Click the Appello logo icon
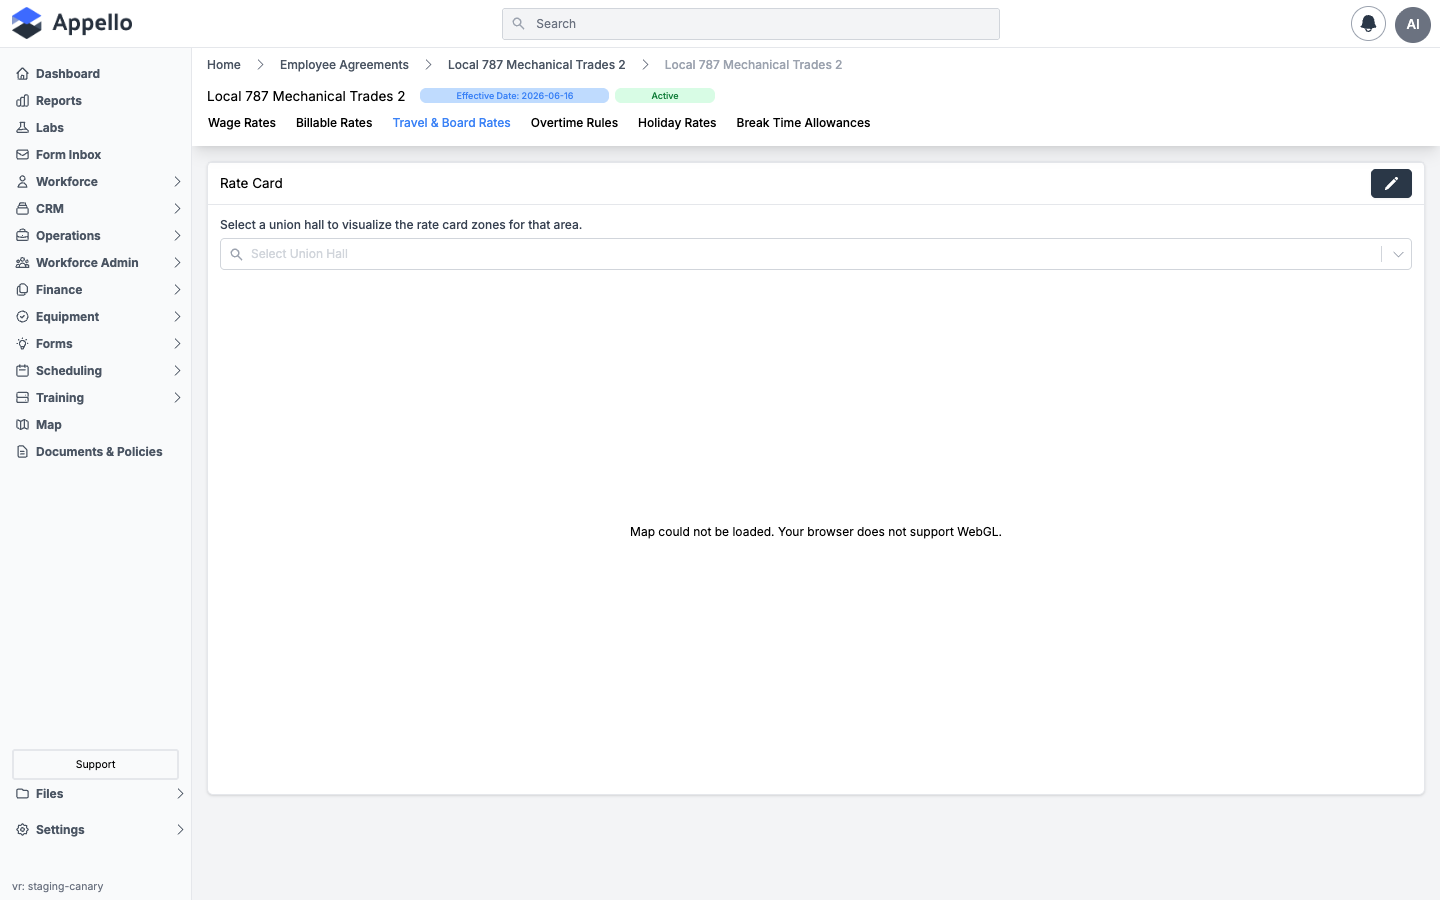 27,23
